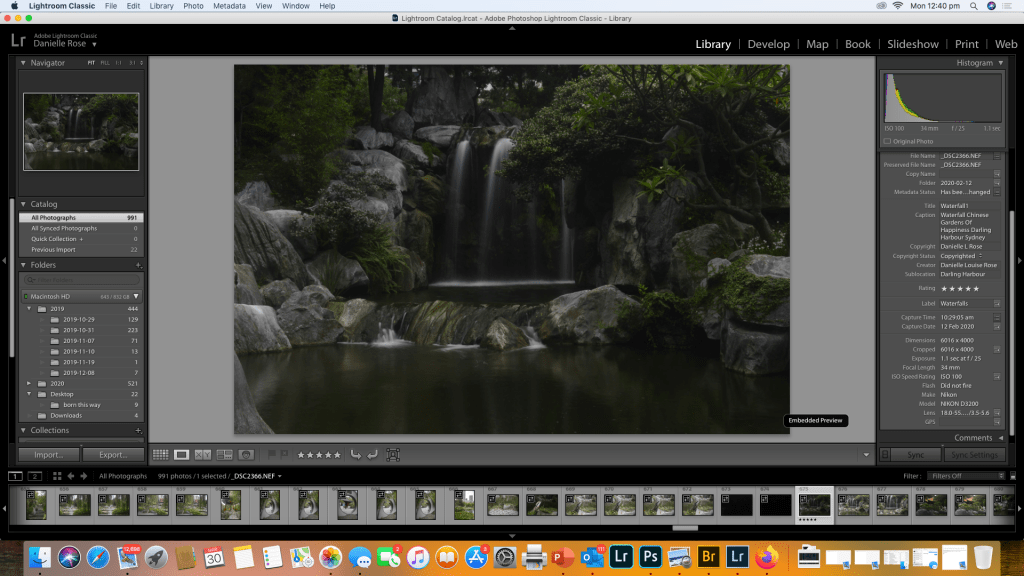Screen dimensions: 1024x576
Task: Open the Filters Off dropdown
Action: [965, 476]
